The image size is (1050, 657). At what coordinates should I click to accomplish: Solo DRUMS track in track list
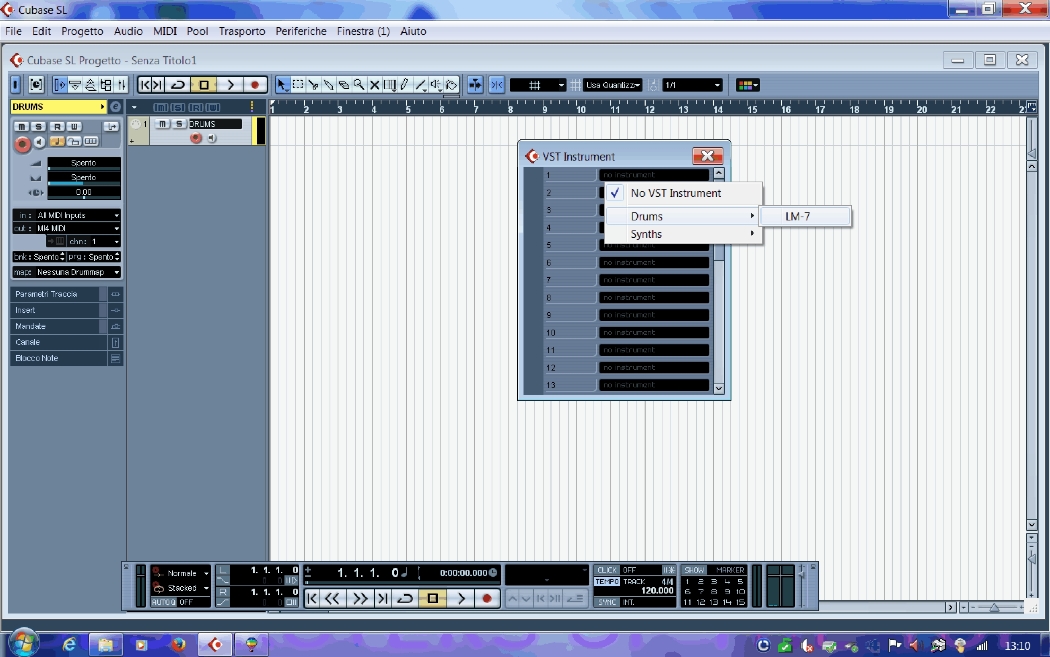(x=178, y=124)
